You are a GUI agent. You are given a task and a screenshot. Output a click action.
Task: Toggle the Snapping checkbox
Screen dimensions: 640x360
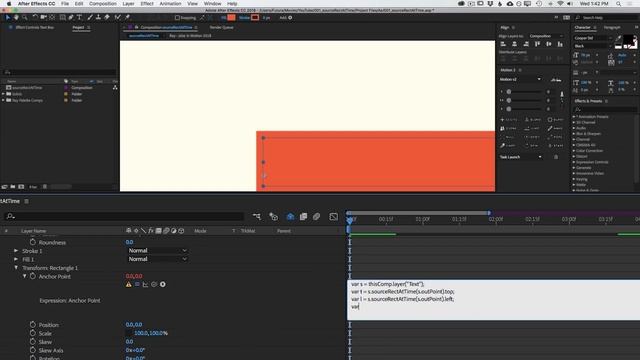click(177, 18)
